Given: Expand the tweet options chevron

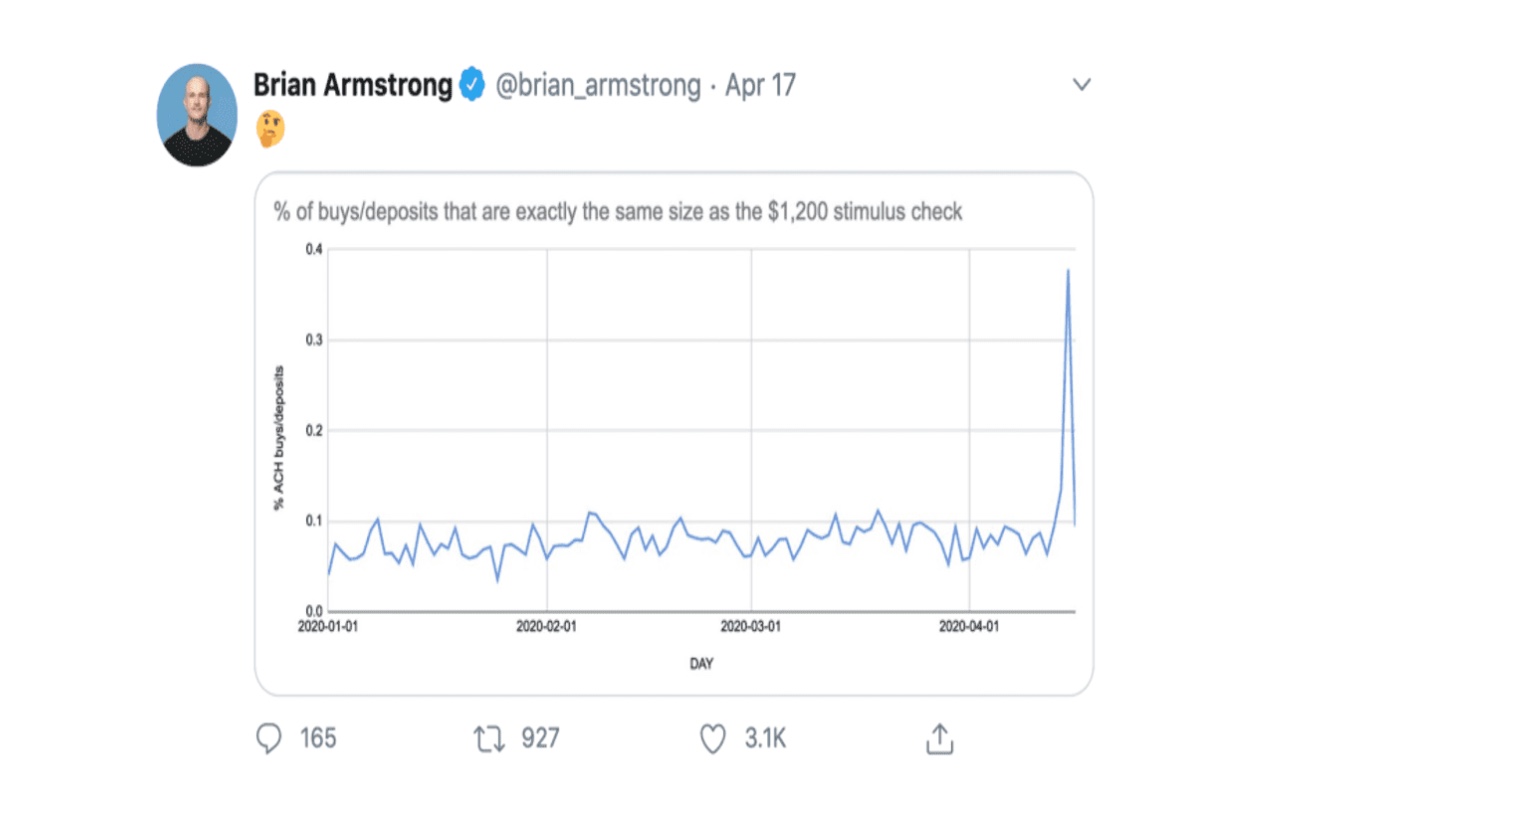Looking at the screenshot, I should (1081, 85).
